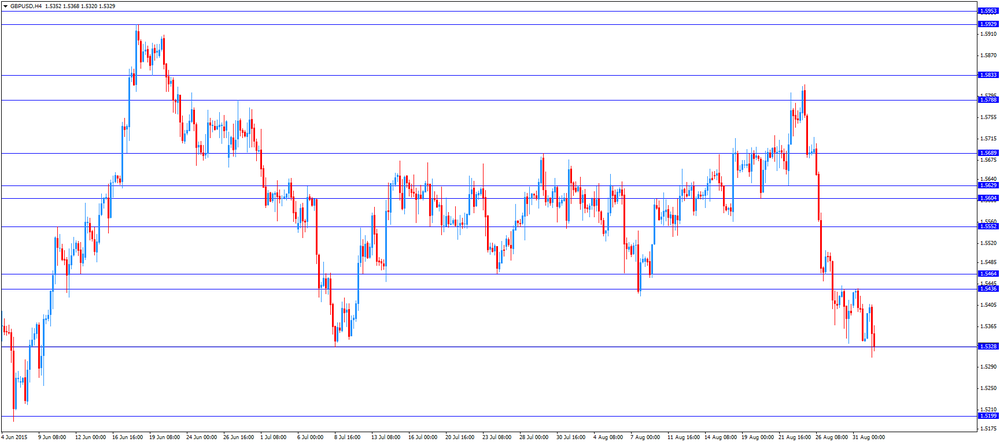Screen dimensions: 1000x442
Task: Click the 1.5788 price level label
Action: click(987, 99)
